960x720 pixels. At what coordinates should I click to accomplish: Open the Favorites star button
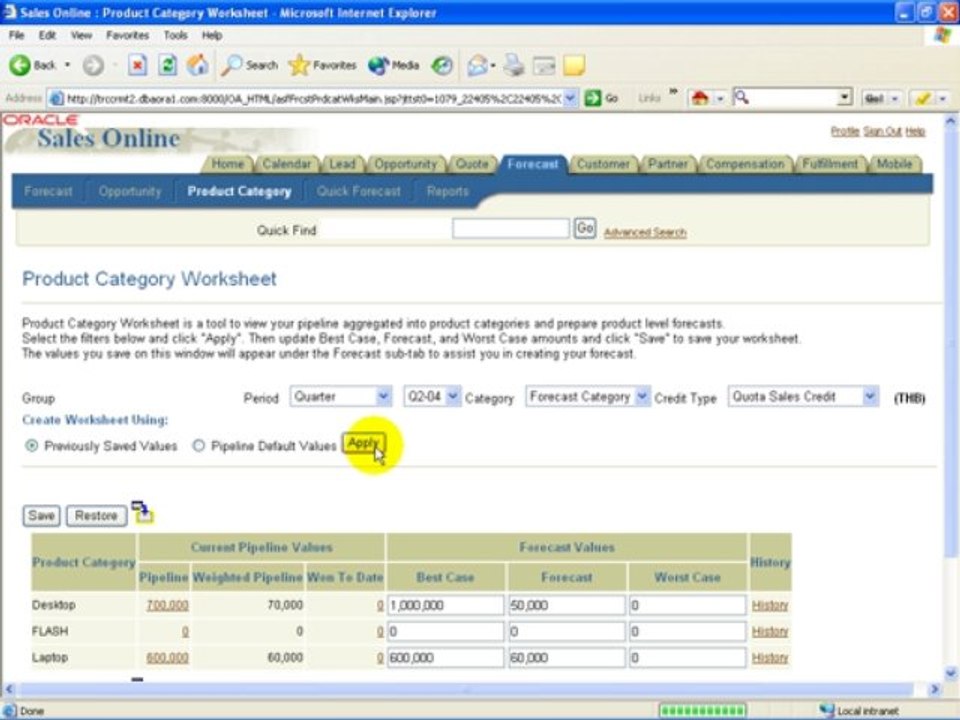tap(323, 65)
